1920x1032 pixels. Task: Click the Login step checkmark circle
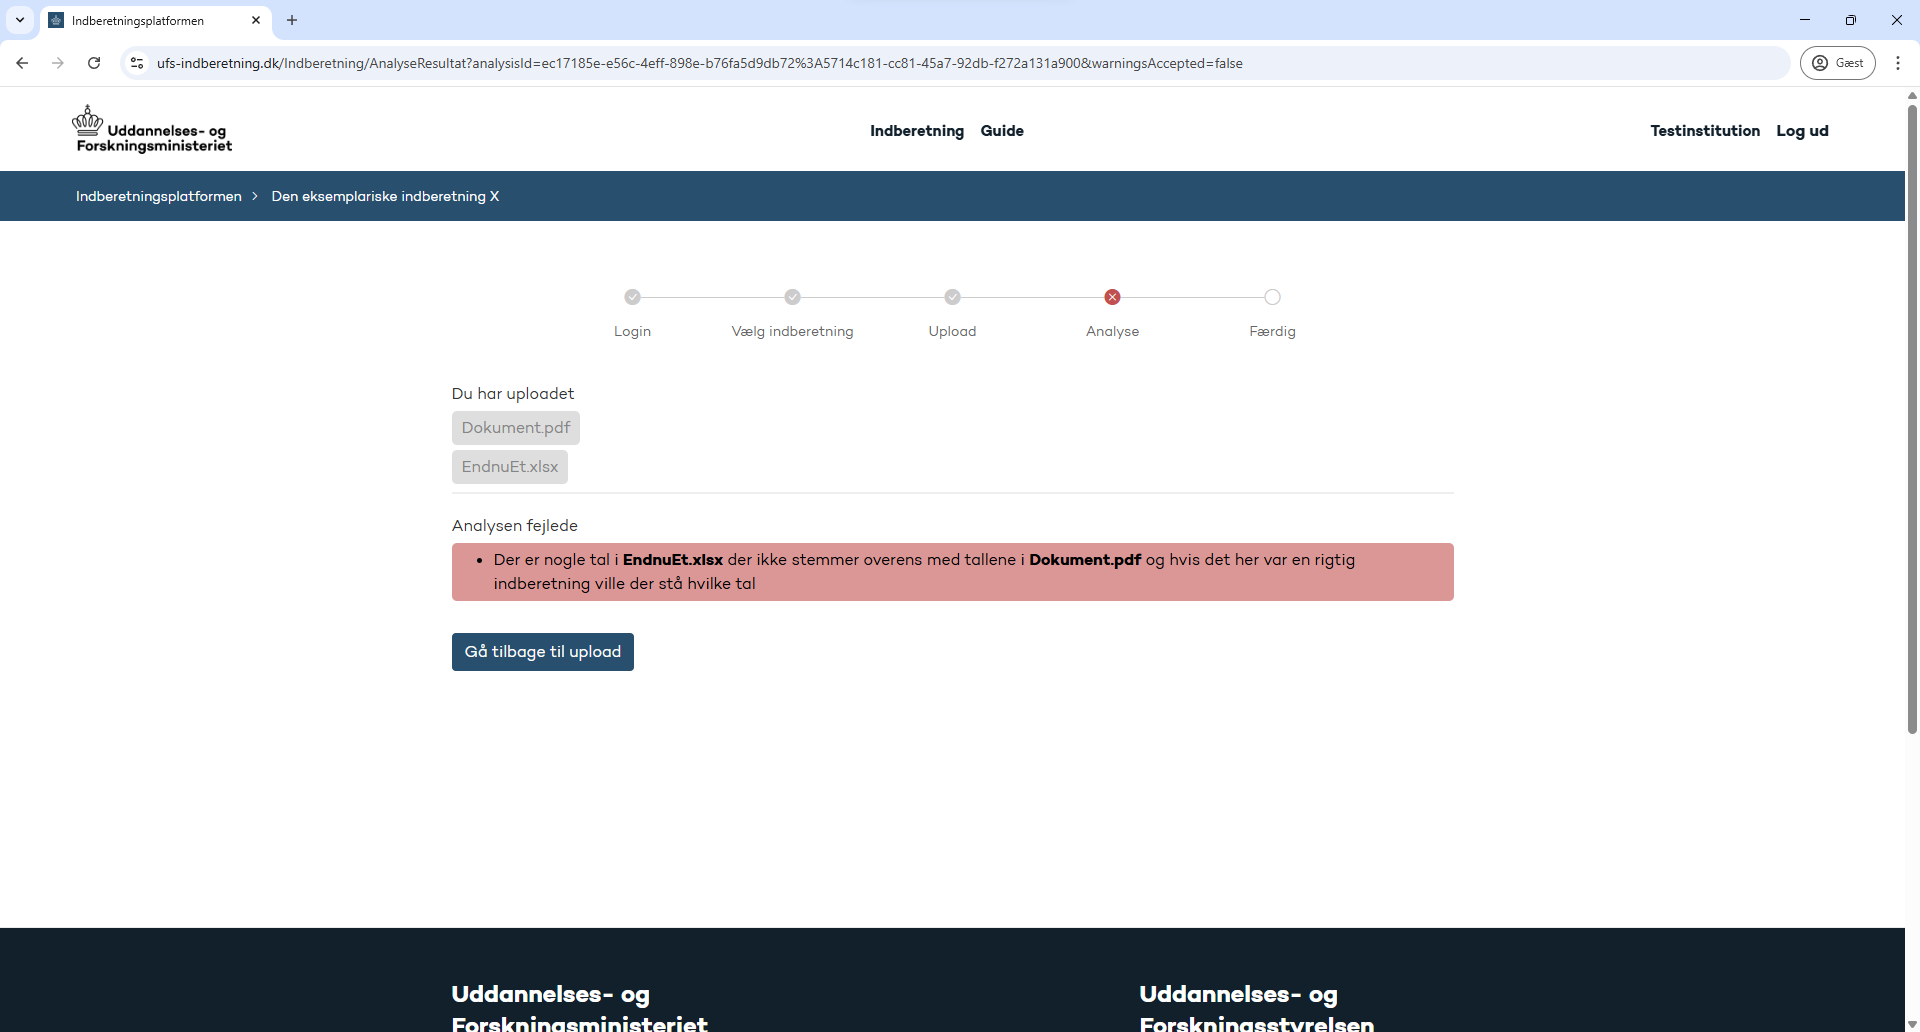pos(632,297)
